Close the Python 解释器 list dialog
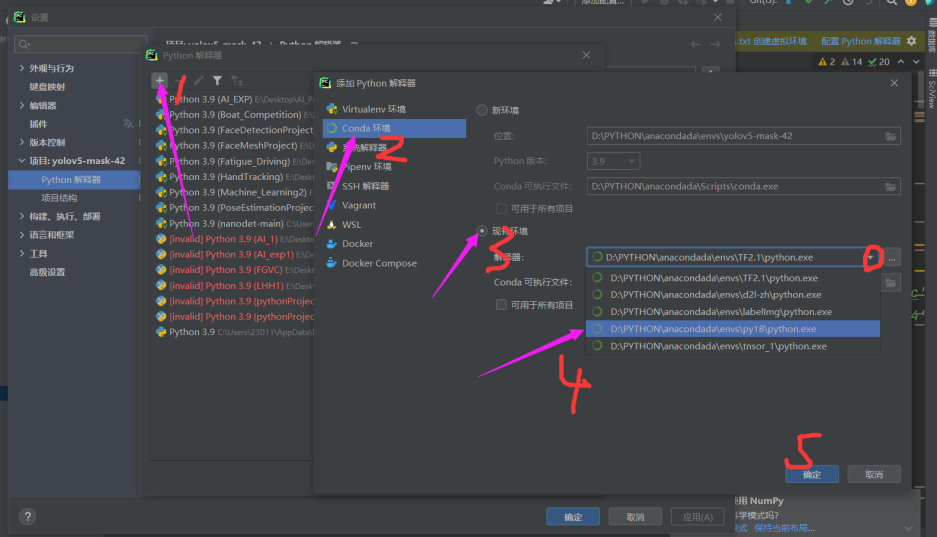Viewport: 937px width, 537px height. [586, 55]
